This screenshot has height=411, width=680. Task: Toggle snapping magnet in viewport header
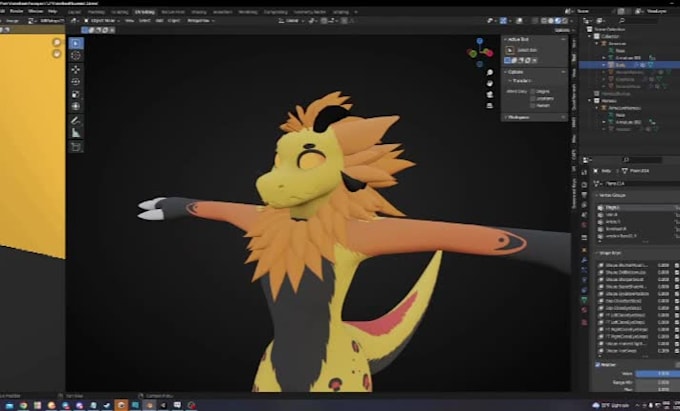(324, 20)
